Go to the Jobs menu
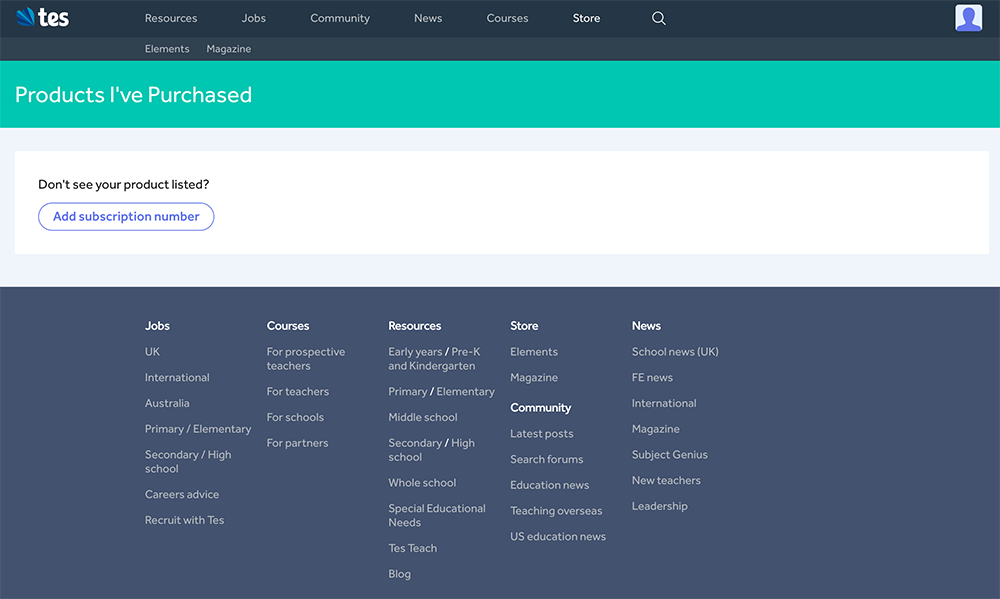1000x599 pixels. pos(254,18)
